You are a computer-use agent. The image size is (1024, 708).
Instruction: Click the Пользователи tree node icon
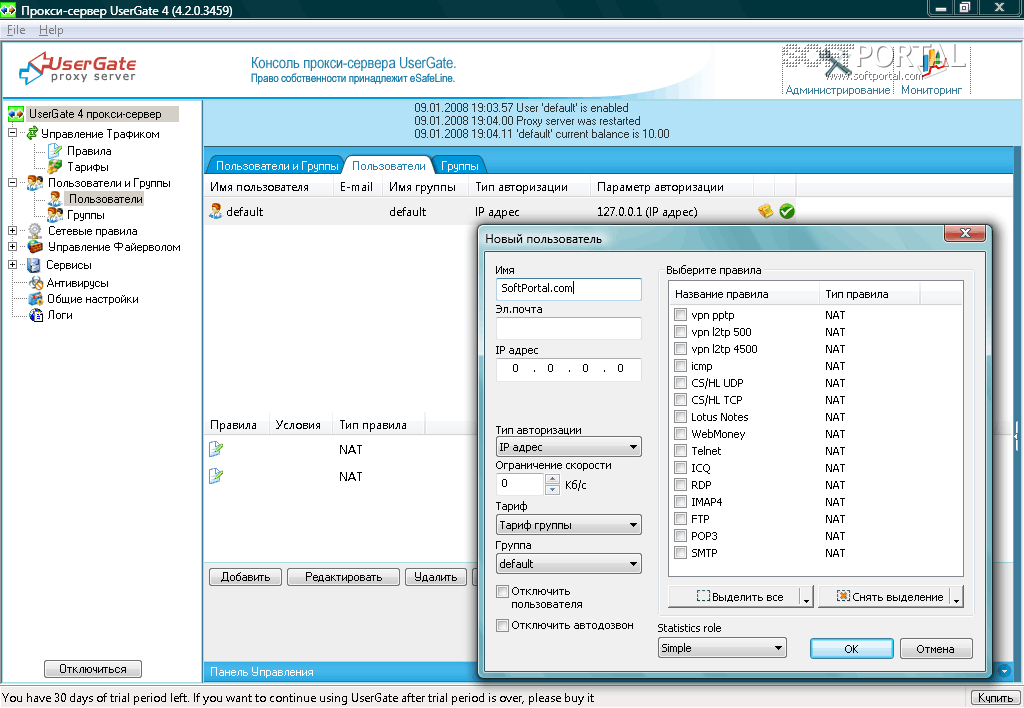pos(56,199)
